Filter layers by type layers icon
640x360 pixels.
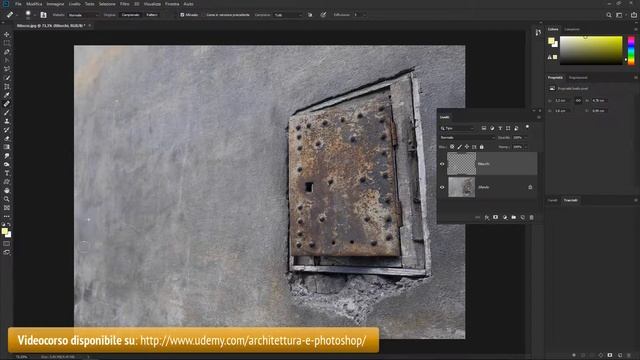click(500, 128)
